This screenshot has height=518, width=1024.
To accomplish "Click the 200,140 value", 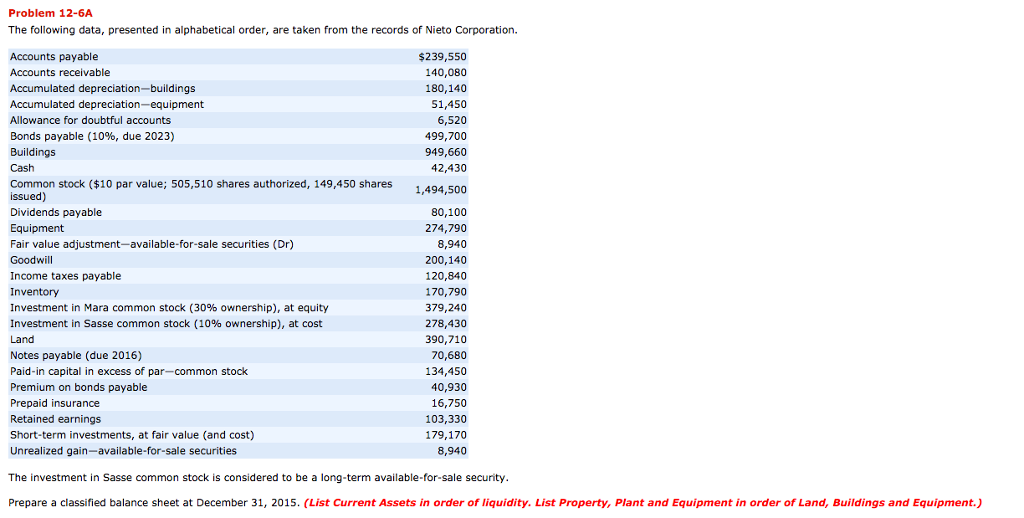I will [x=446, y=260].
